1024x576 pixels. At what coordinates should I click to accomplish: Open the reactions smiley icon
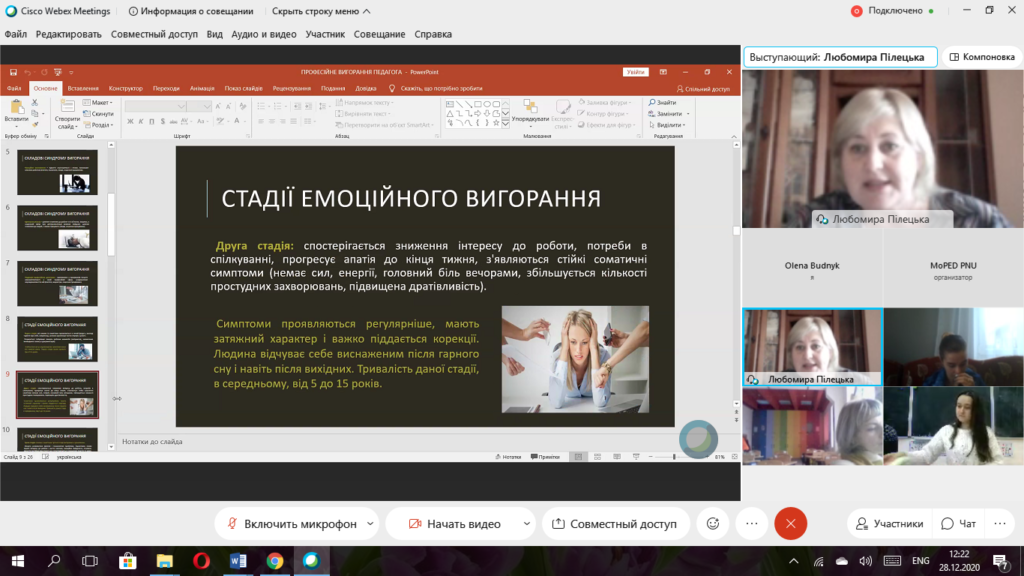712,524
